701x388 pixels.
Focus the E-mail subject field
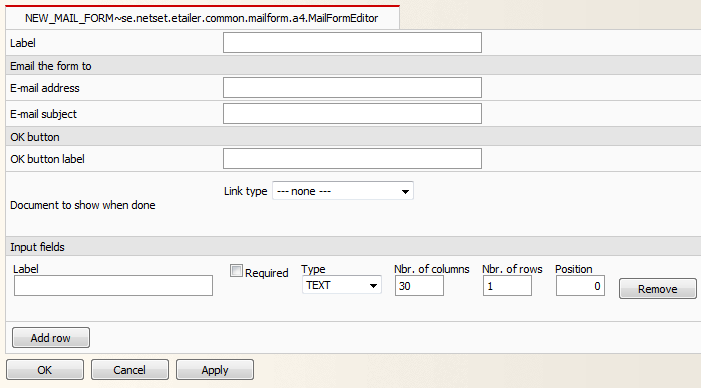point(352,114)
